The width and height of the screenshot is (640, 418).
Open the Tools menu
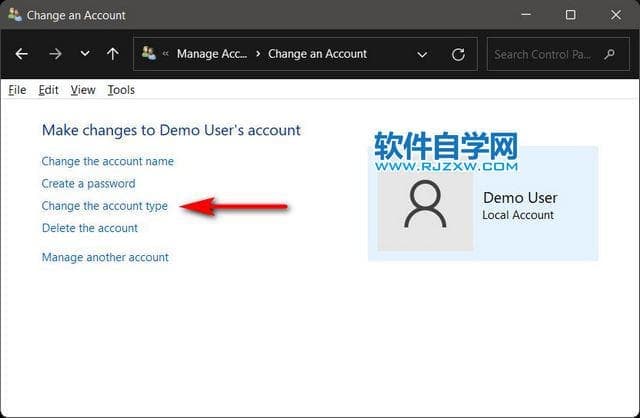pos(121,90)
